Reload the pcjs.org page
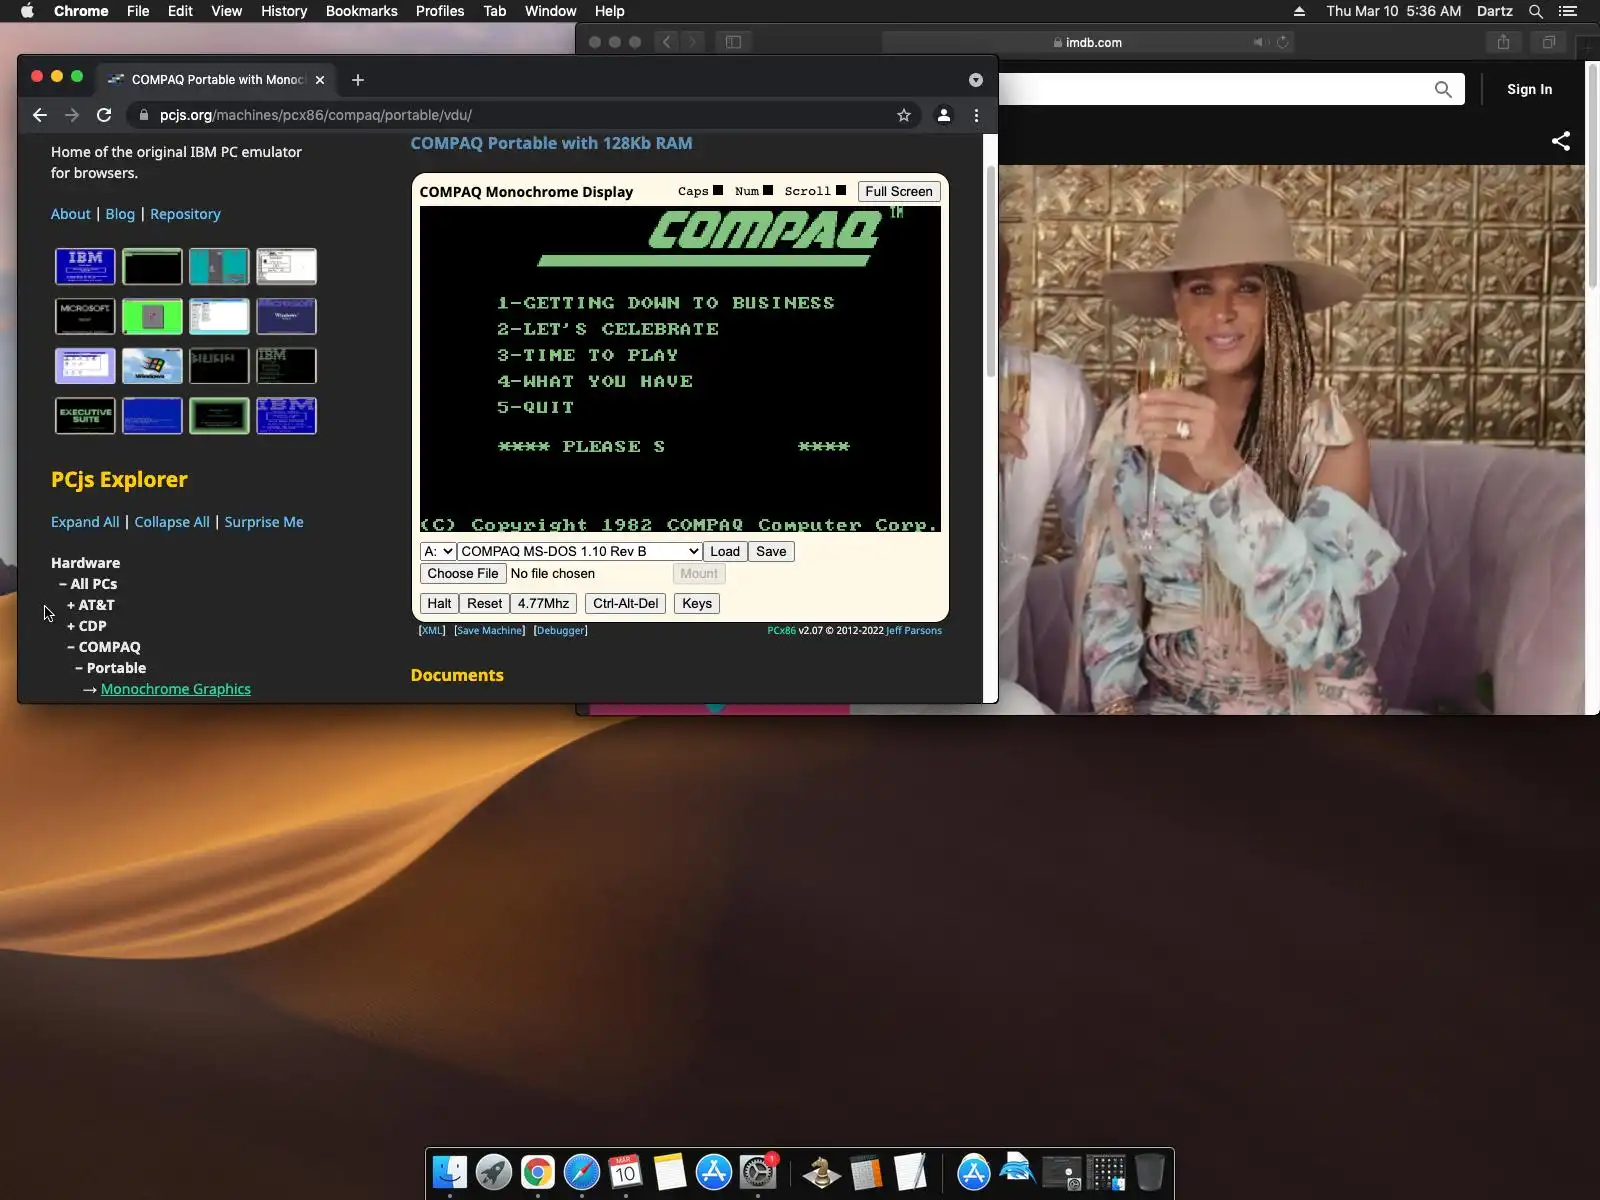 [104, 115]
